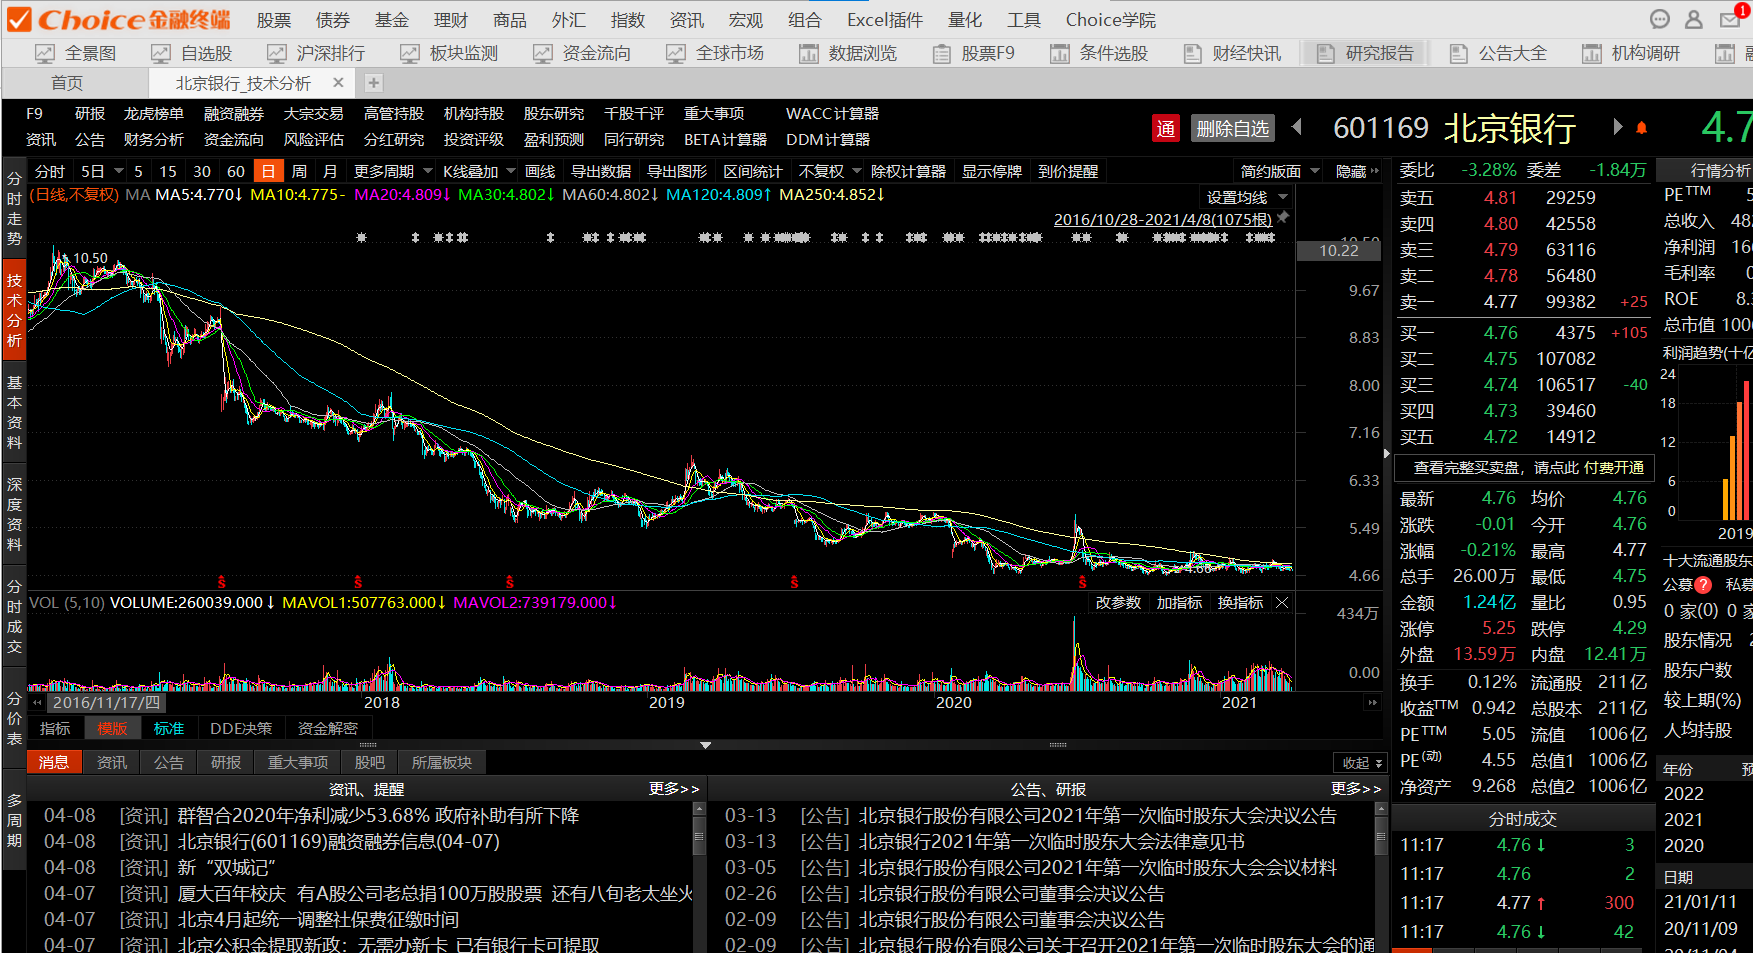The height and width of the screenshot is (953, 1753).
Task: Open the mail inbox with notification badge
Action: [1731, 19]
